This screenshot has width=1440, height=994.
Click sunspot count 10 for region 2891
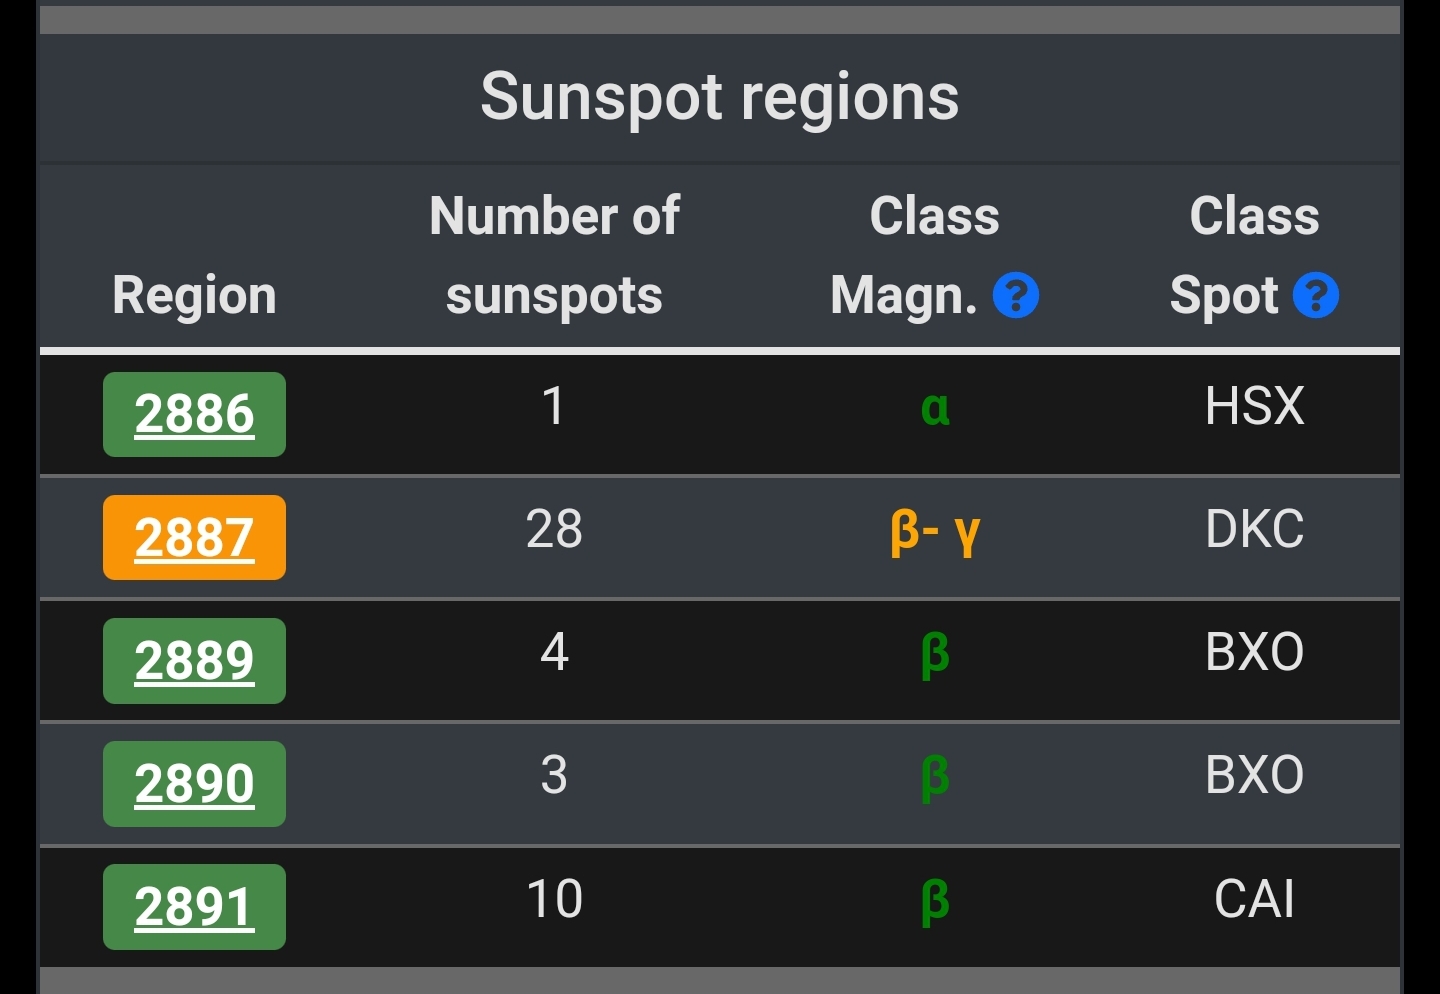(554, 899)
